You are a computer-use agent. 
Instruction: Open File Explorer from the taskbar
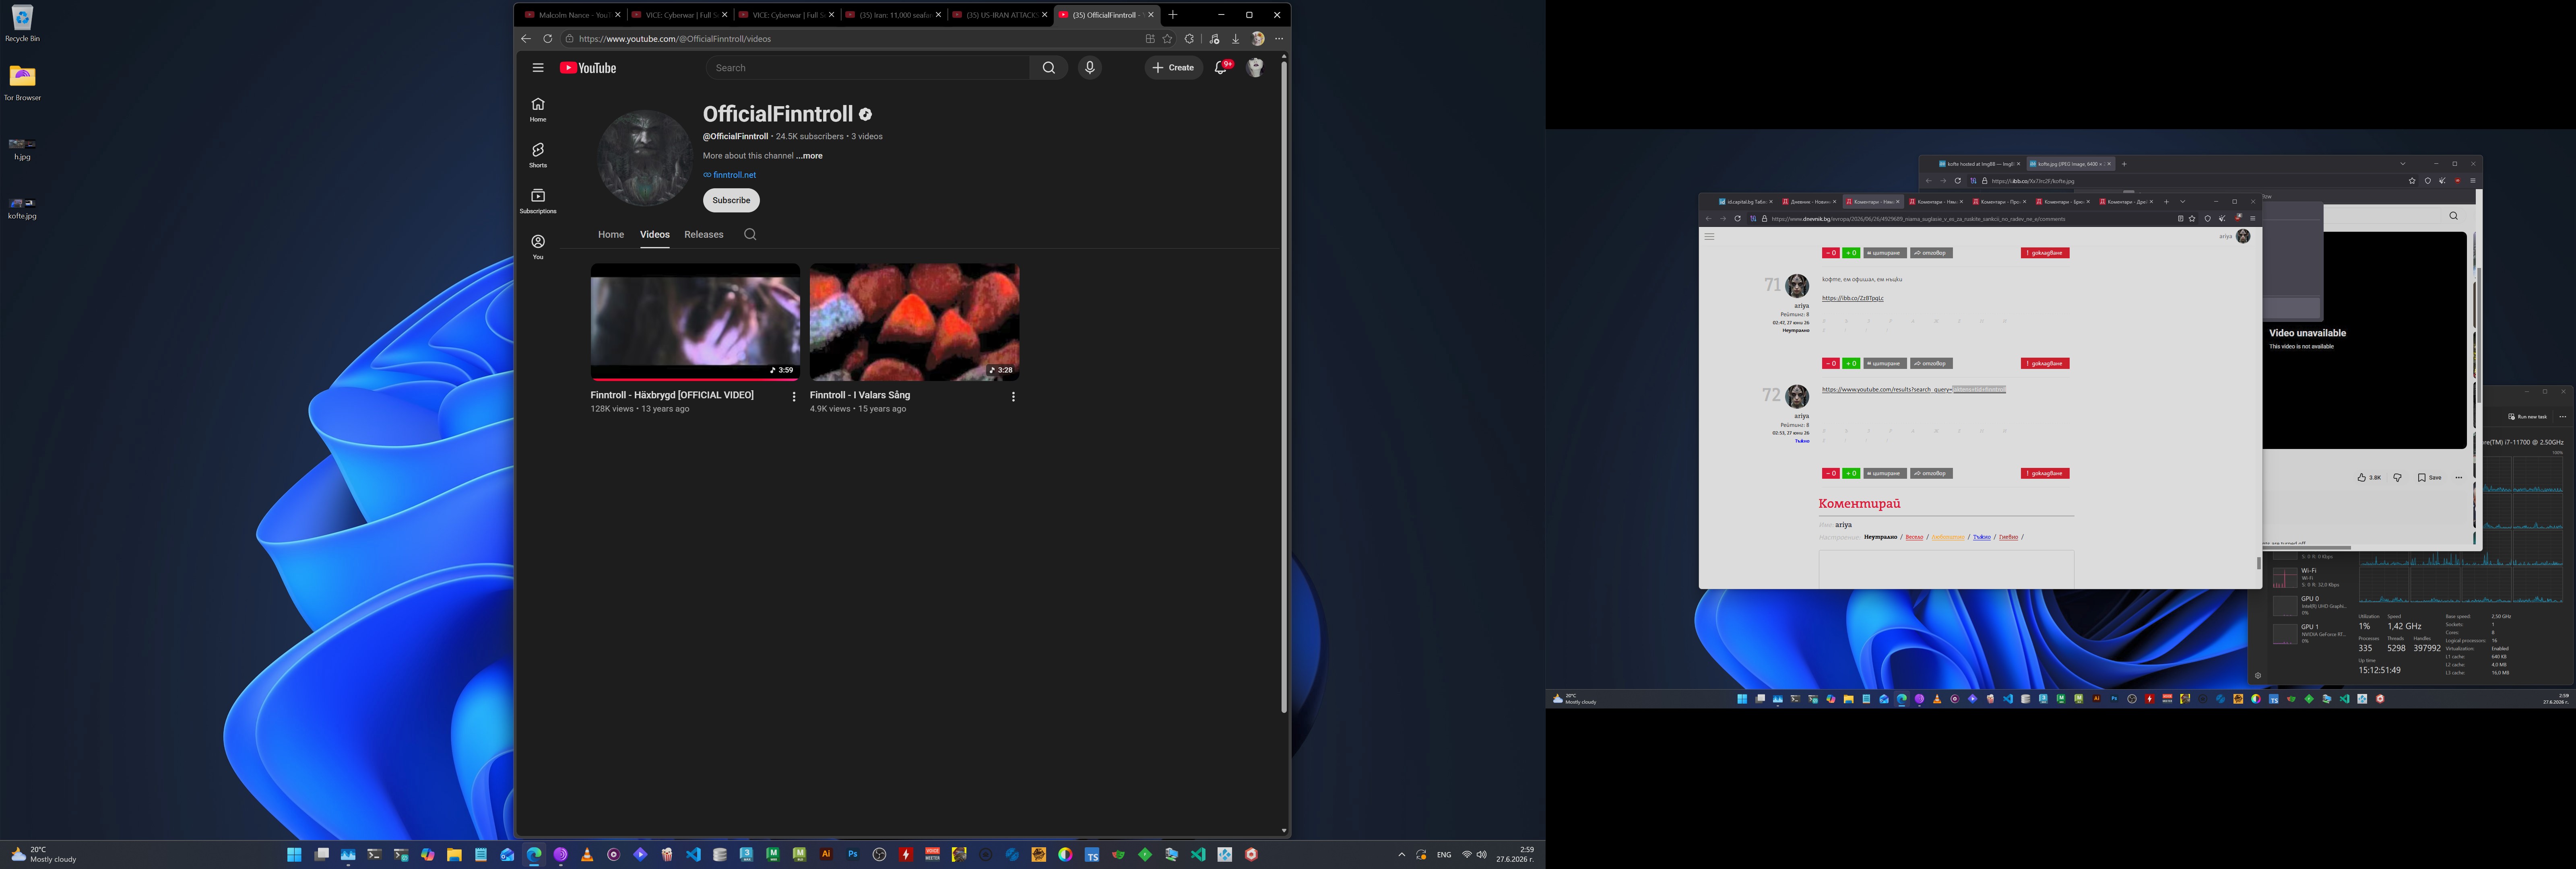point(454,855)
